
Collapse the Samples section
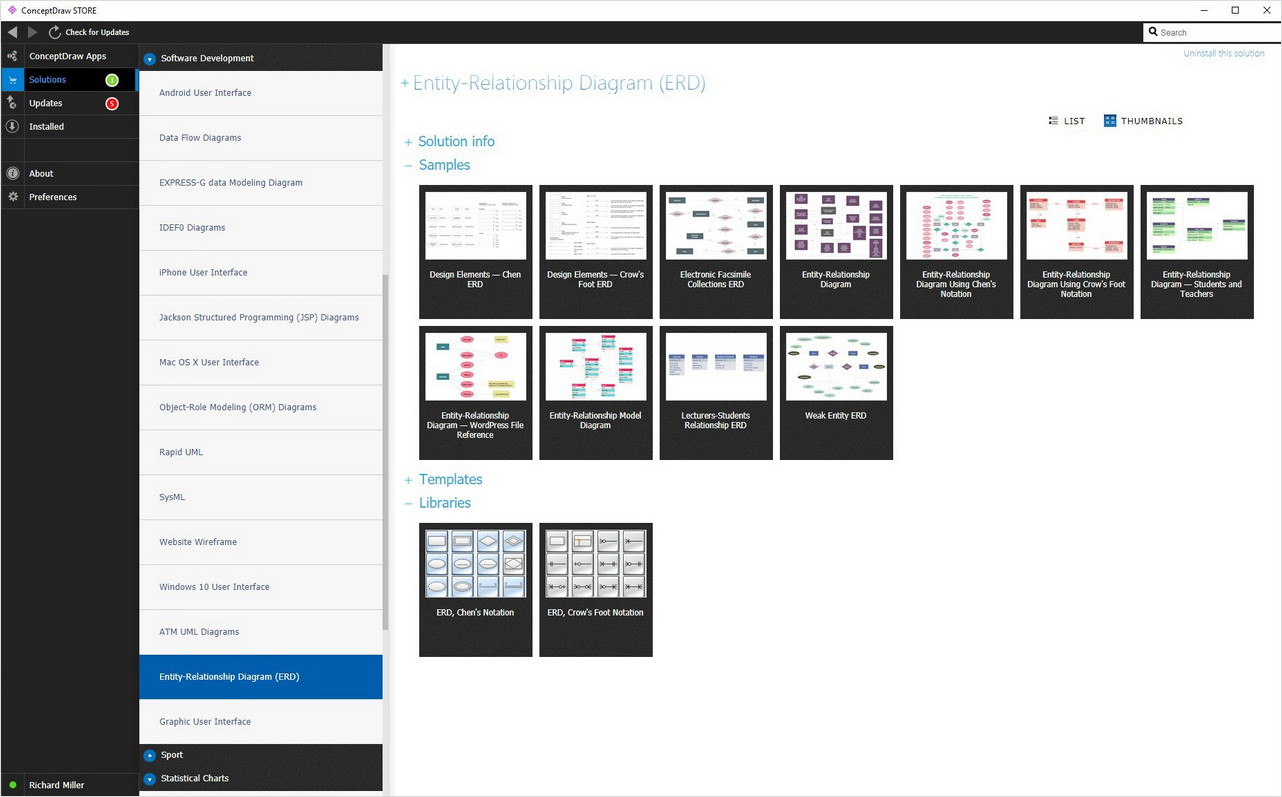[x=437, y=166]
